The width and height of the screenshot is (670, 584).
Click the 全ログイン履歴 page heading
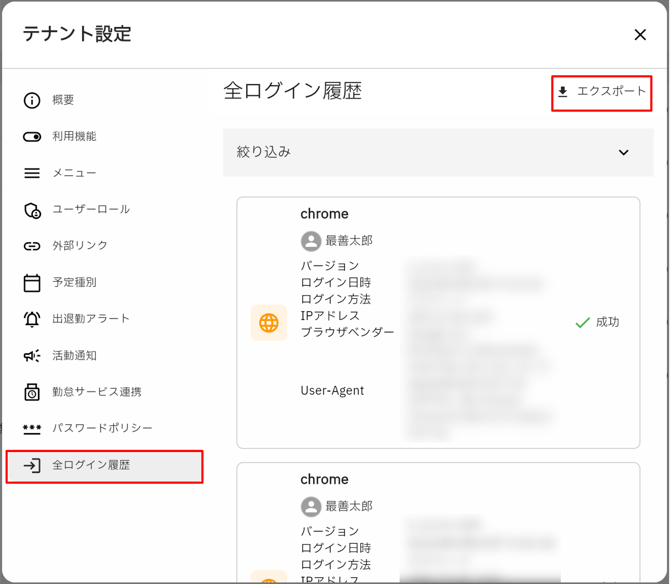point(293,91)
